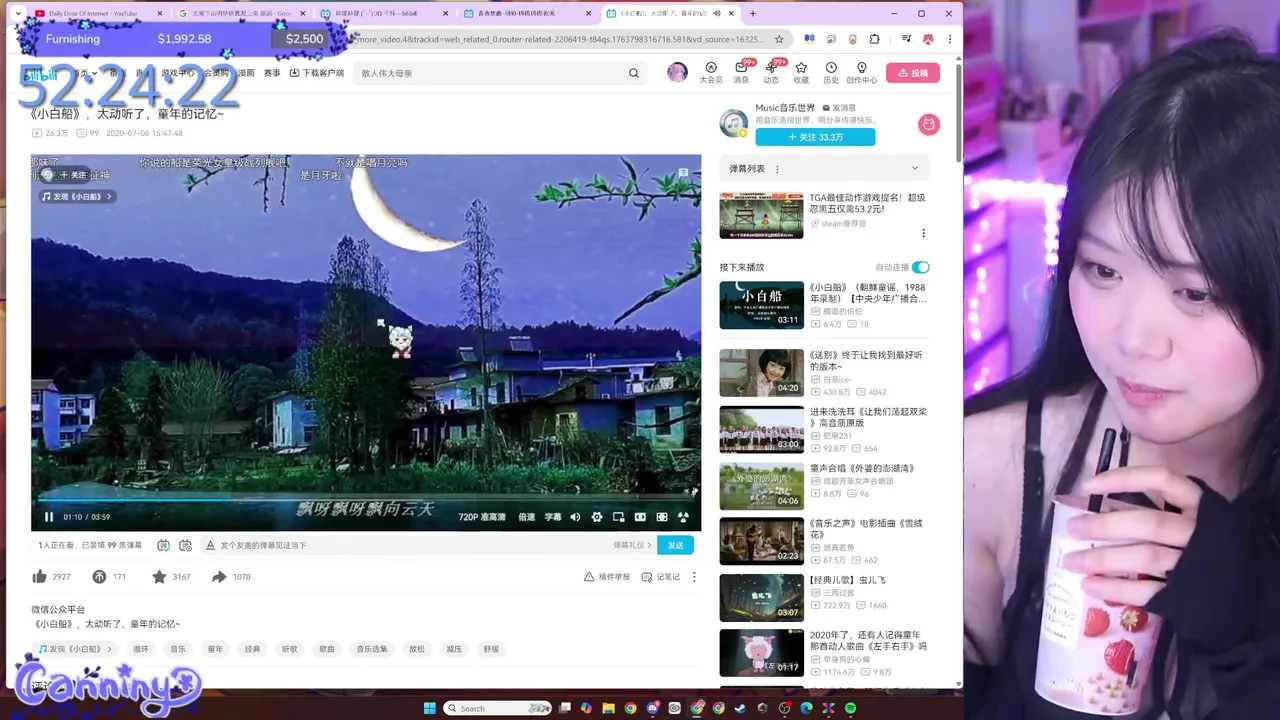Share the video with arrow icon
This screenshot has width=1280, height=720.
tap(219, 577)
